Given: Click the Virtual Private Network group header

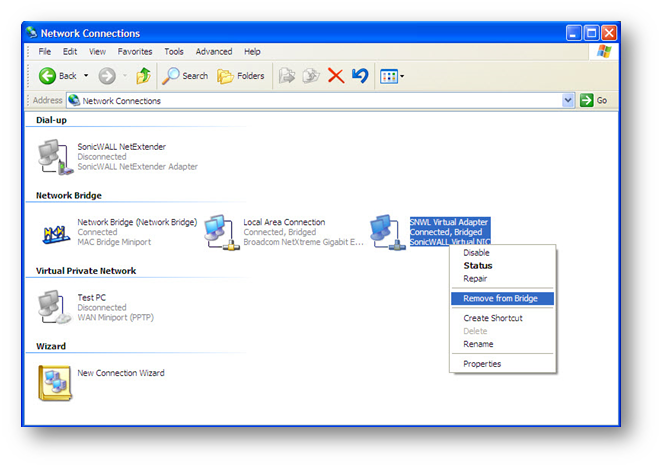Looking at the screenshot, I should [x=86, y=271].
